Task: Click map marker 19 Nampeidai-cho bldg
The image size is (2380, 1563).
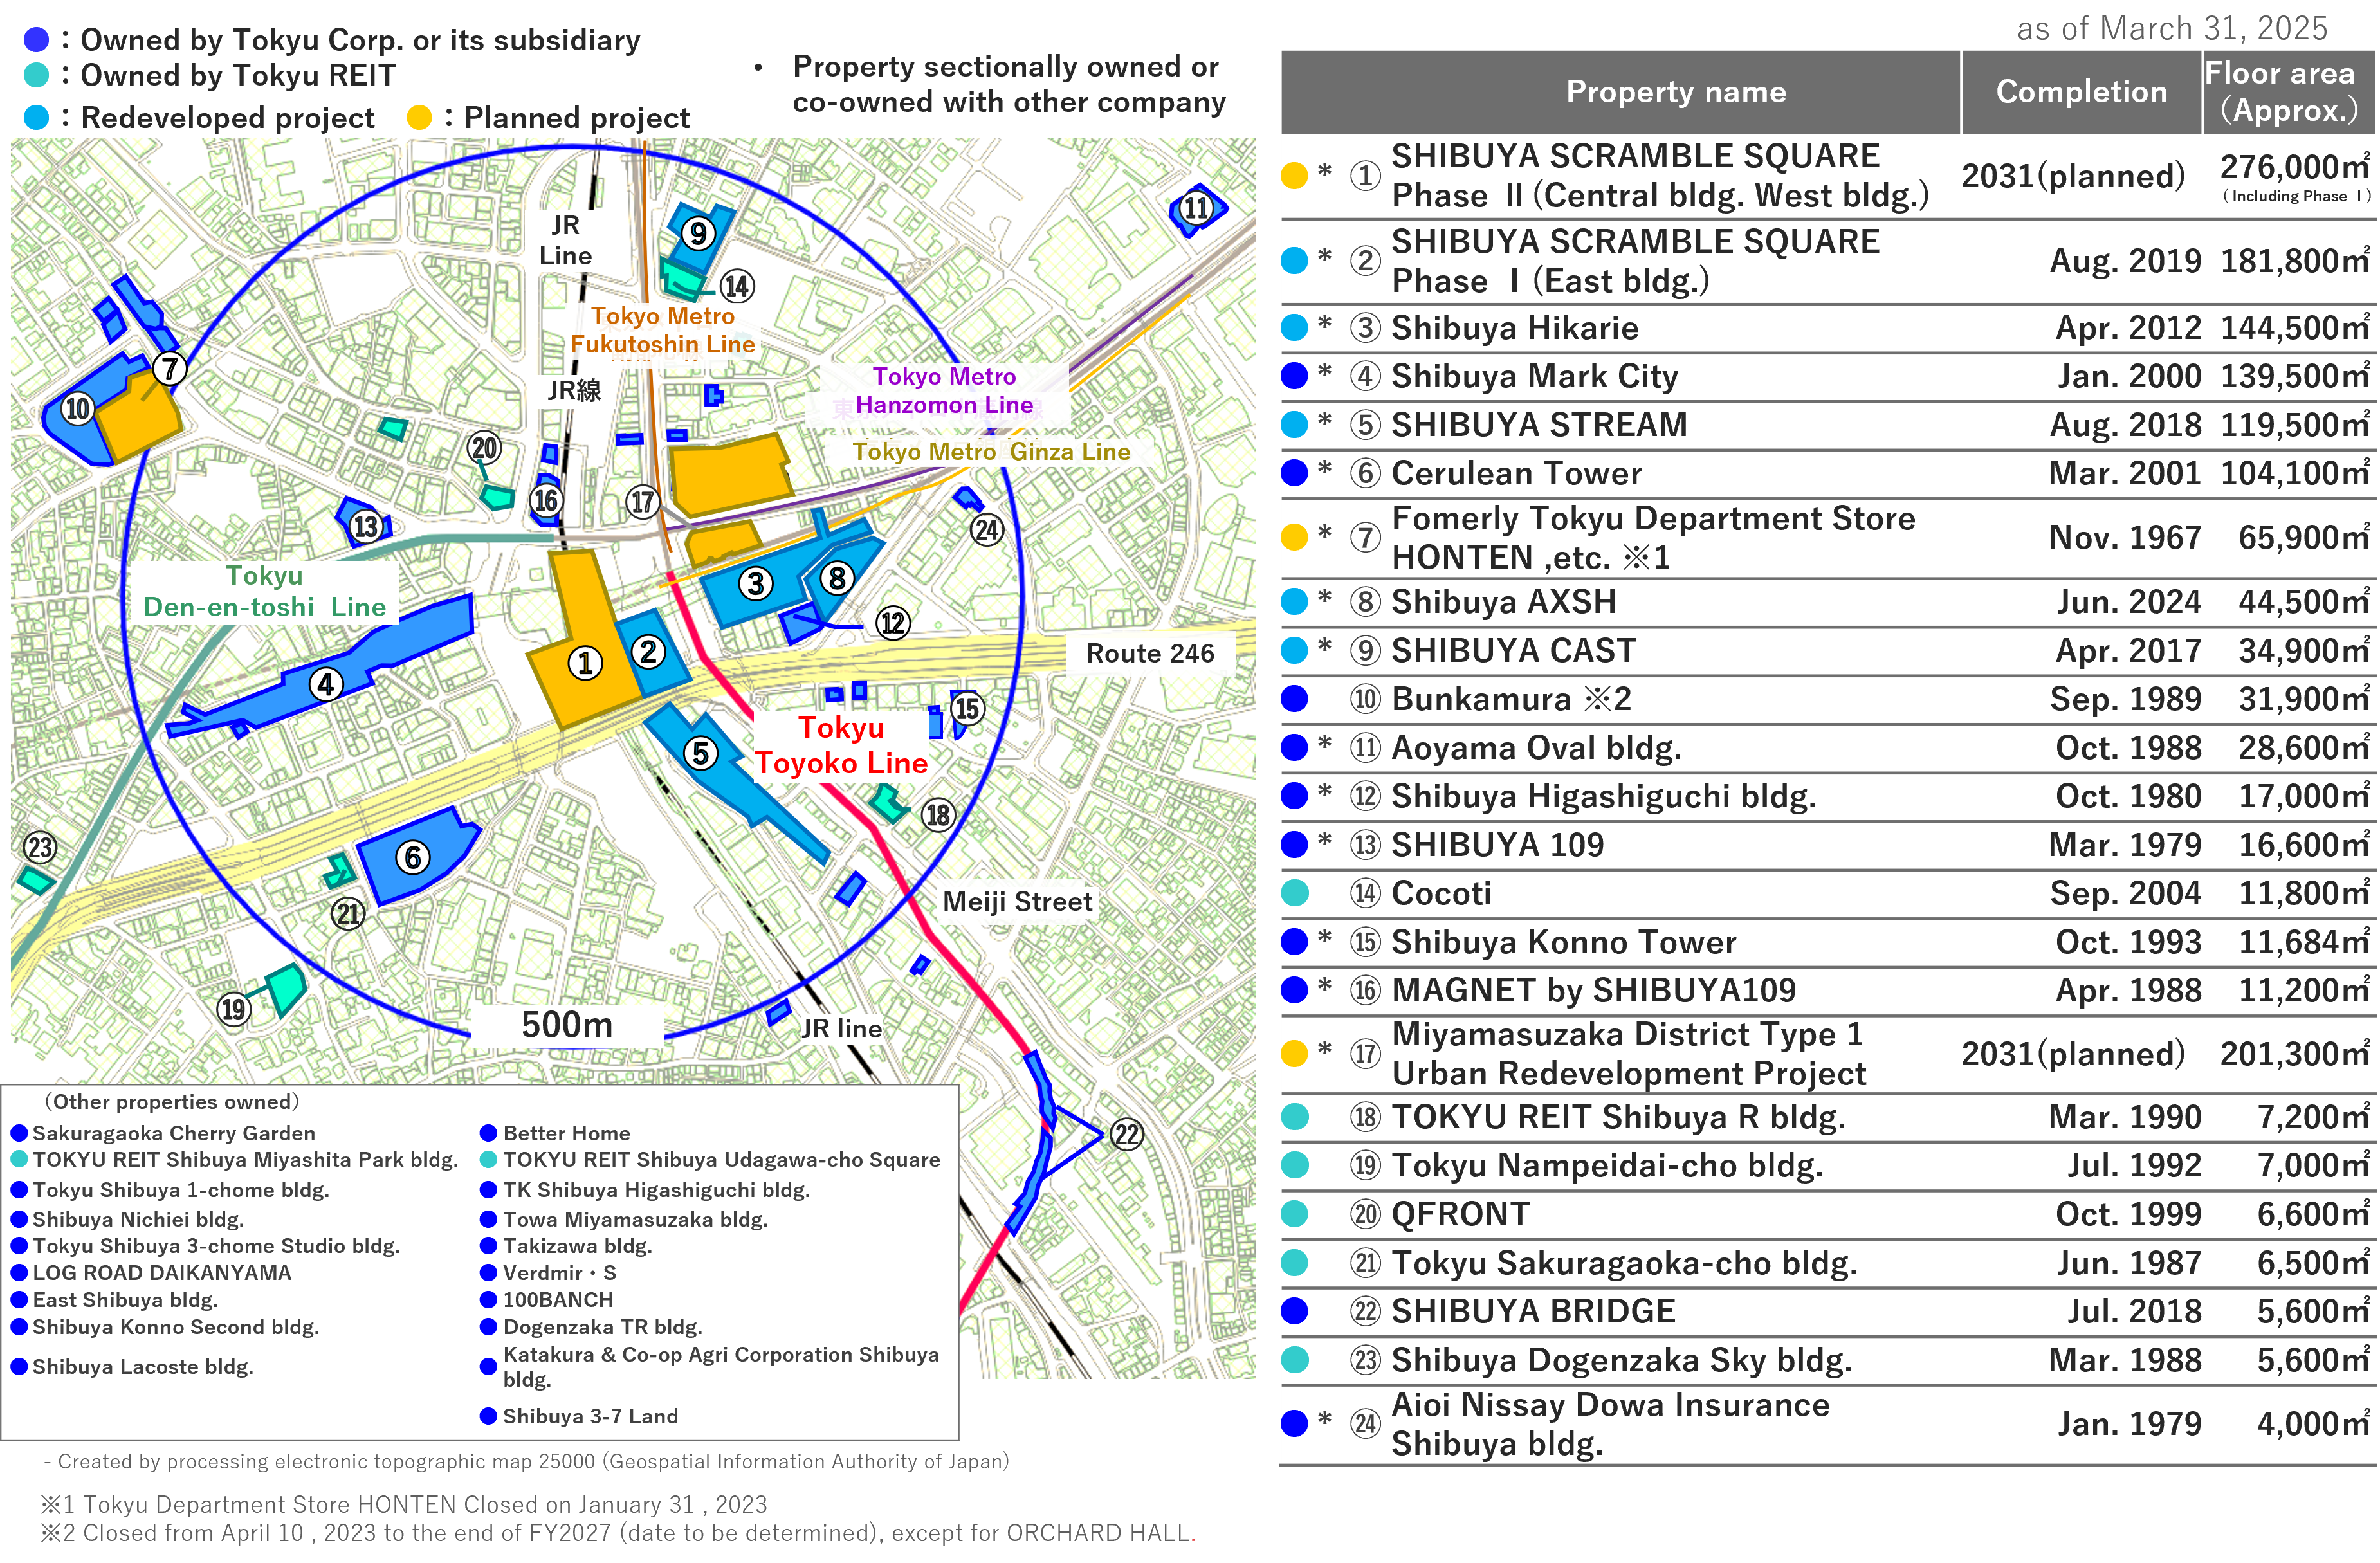Action: click(233, 1009)
